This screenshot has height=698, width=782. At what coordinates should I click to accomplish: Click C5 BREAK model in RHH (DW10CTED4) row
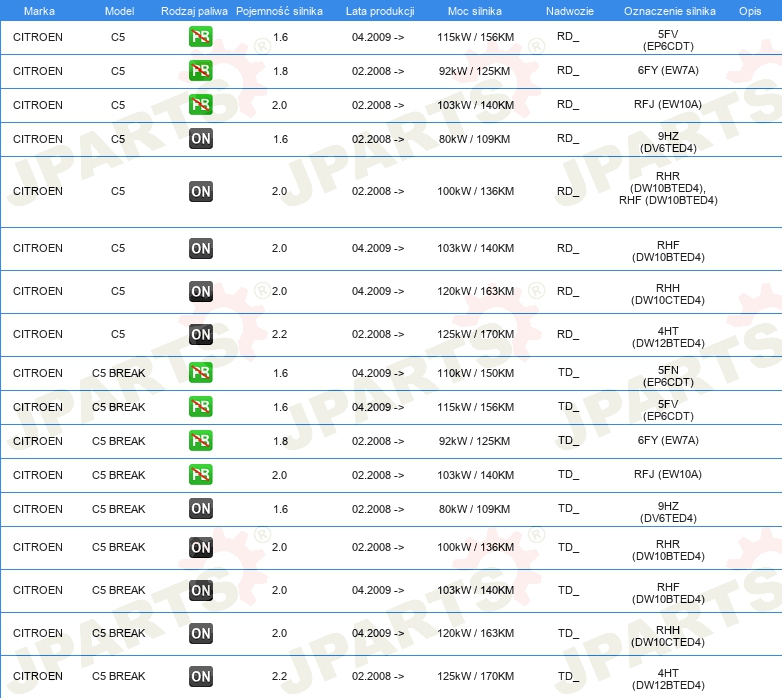point(119,633)
